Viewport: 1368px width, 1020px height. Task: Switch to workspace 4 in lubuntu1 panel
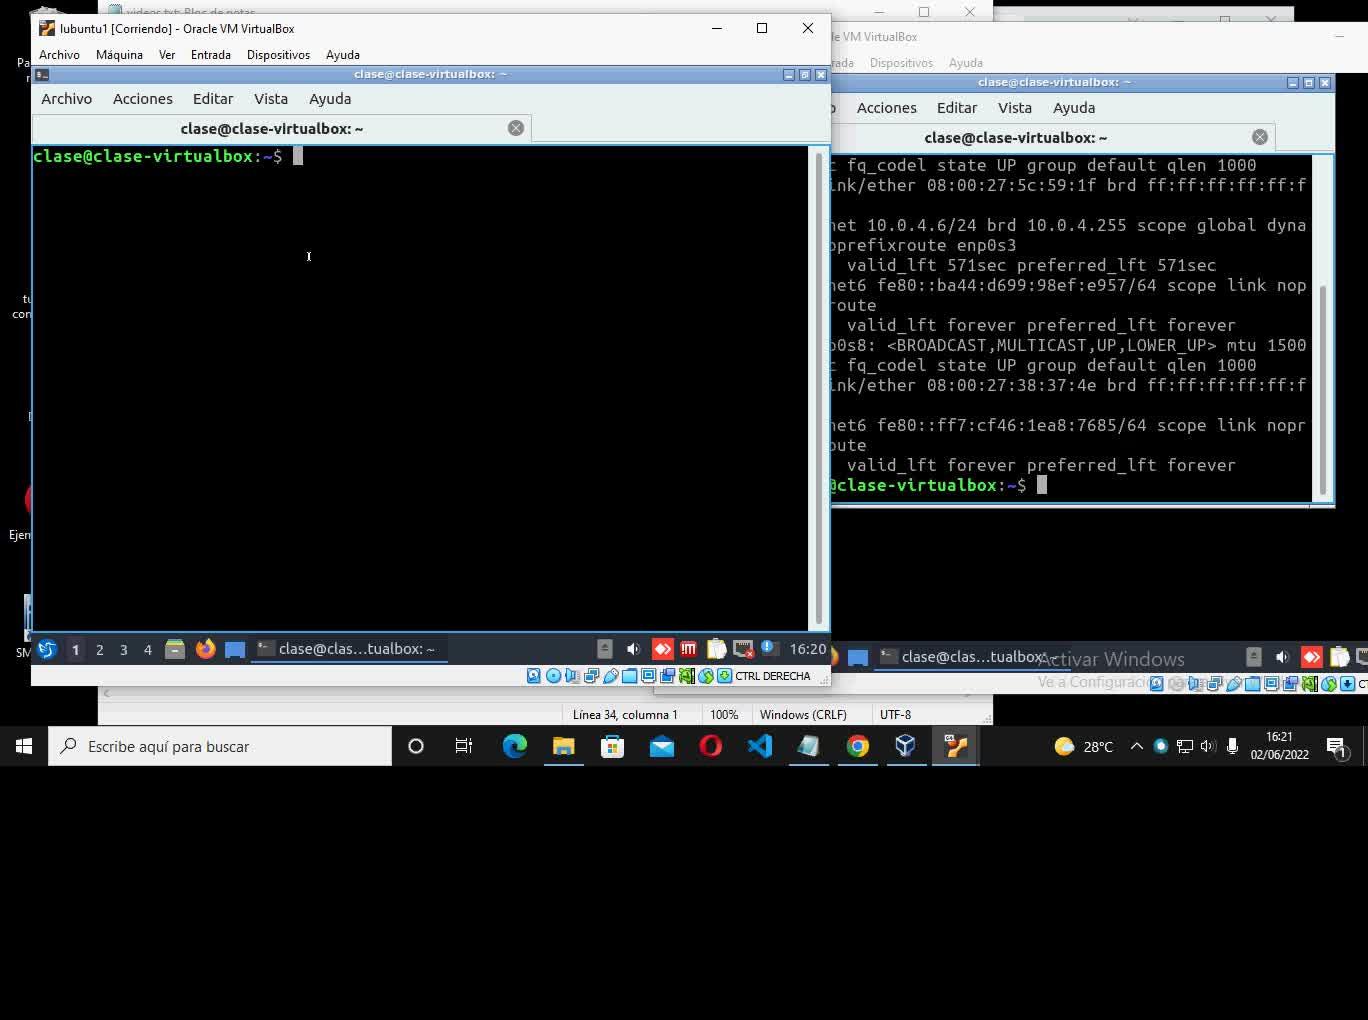tap(148, 650)
